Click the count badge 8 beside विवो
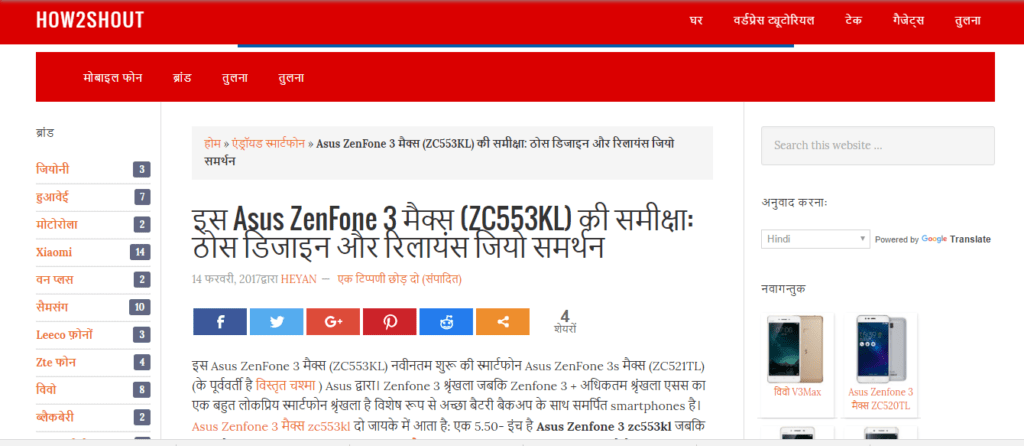The image size is (1024, 446). click(142, 390)
